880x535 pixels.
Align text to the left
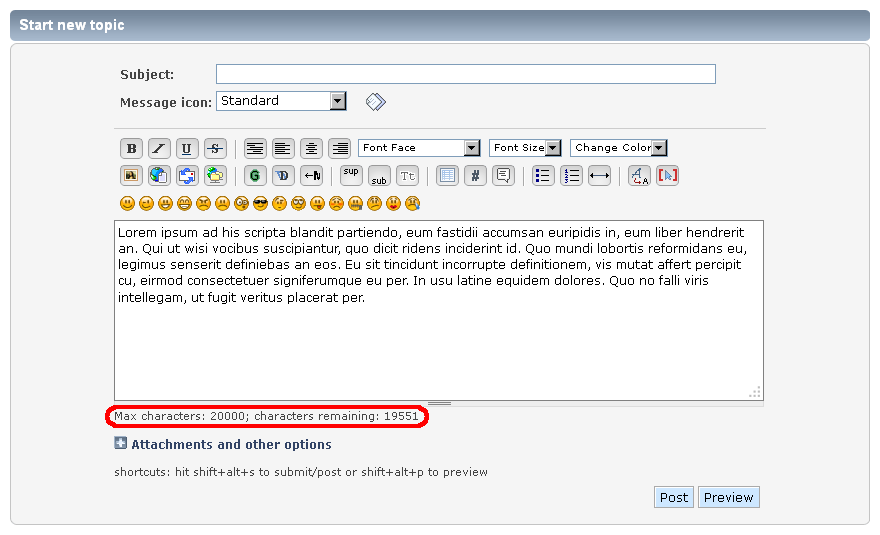283,148
